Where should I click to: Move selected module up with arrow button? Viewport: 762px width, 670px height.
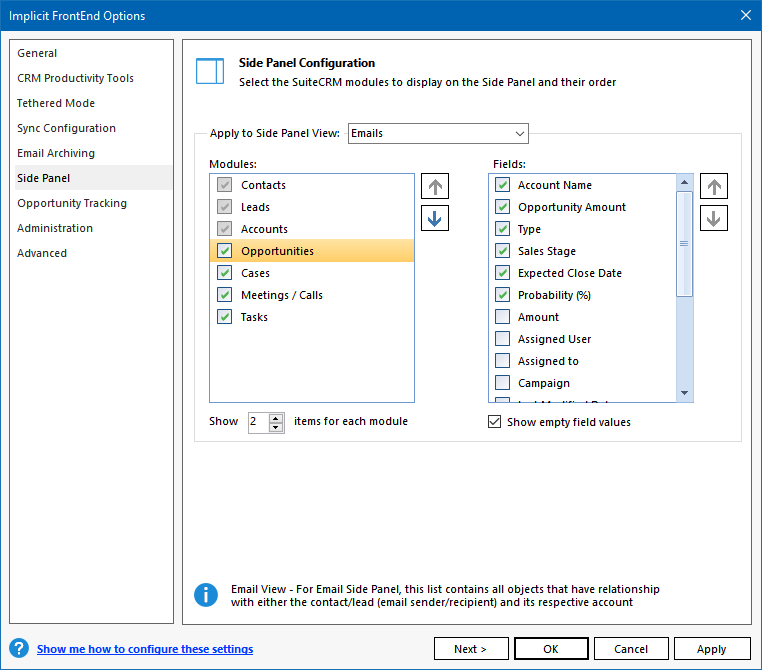(435, 187)
